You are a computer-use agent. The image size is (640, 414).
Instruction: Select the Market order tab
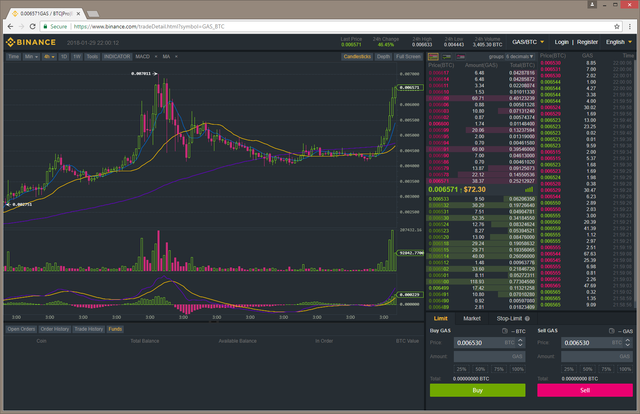coord(472,318)
